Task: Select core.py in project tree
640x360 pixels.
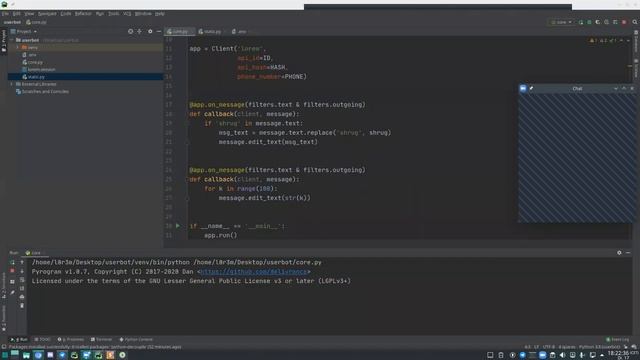Action: pos(35,62)
